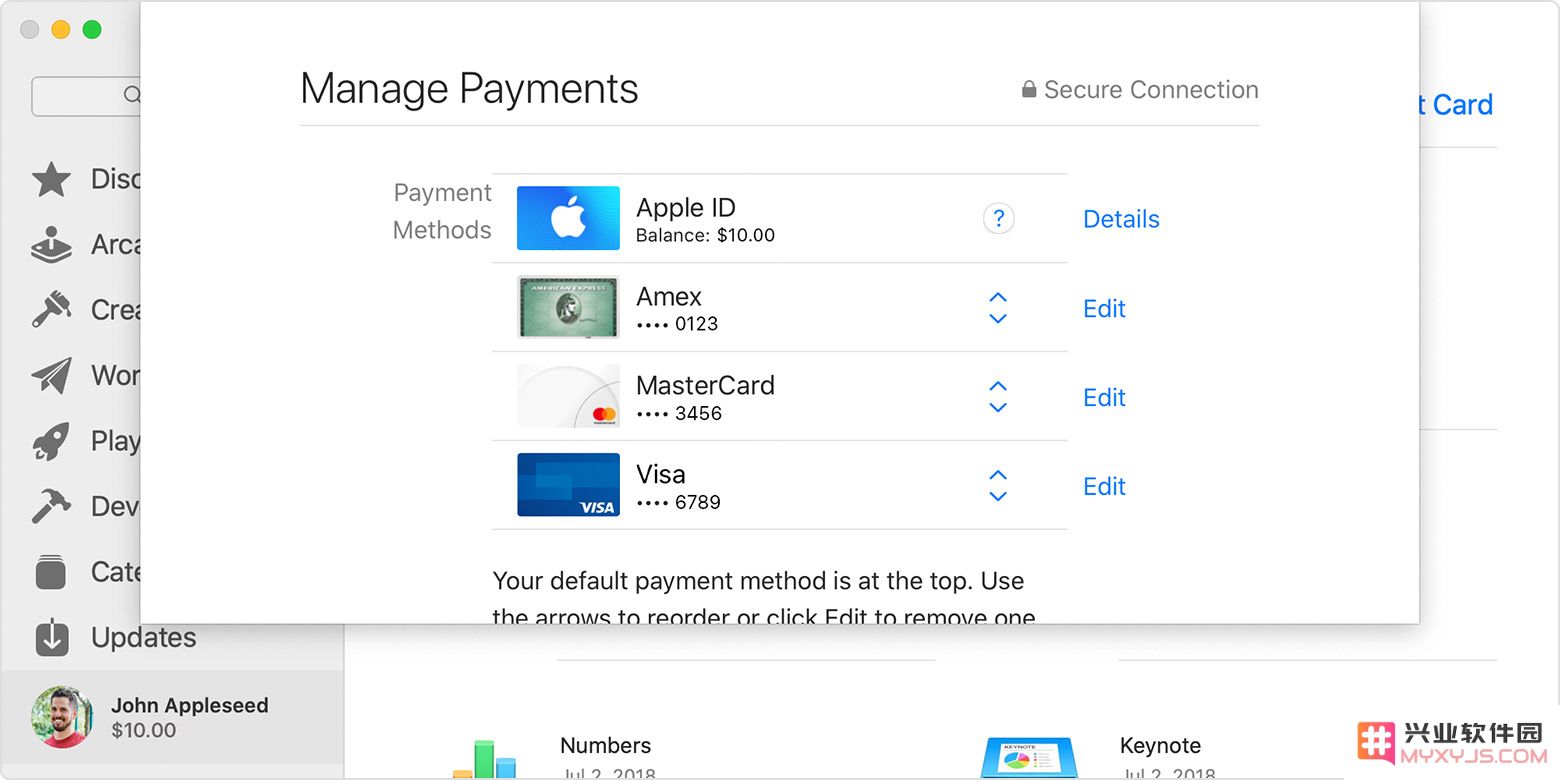
Task: Open Work via the paper plane icon
Action: click(51, 376)
